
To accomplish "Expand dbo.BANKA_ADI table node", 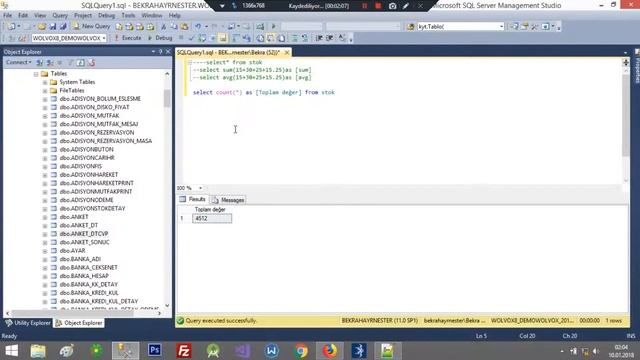I will click(45, 259).
